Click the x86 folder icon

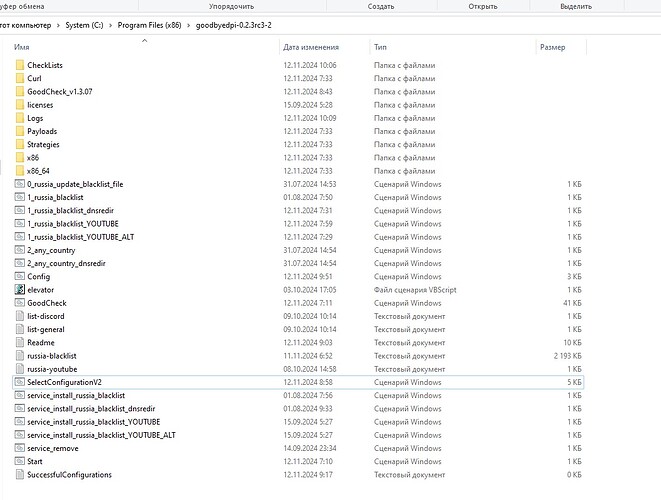coord(19,157)
